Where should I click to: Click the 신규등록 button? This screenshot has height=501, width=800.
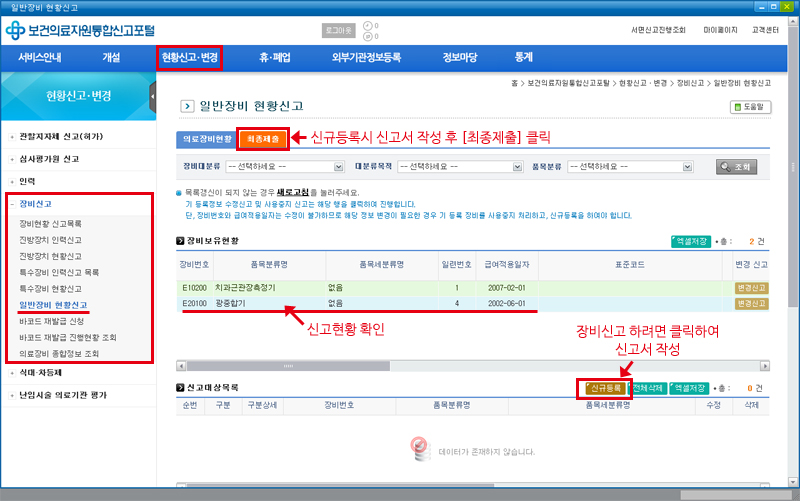tap(604, 388)
